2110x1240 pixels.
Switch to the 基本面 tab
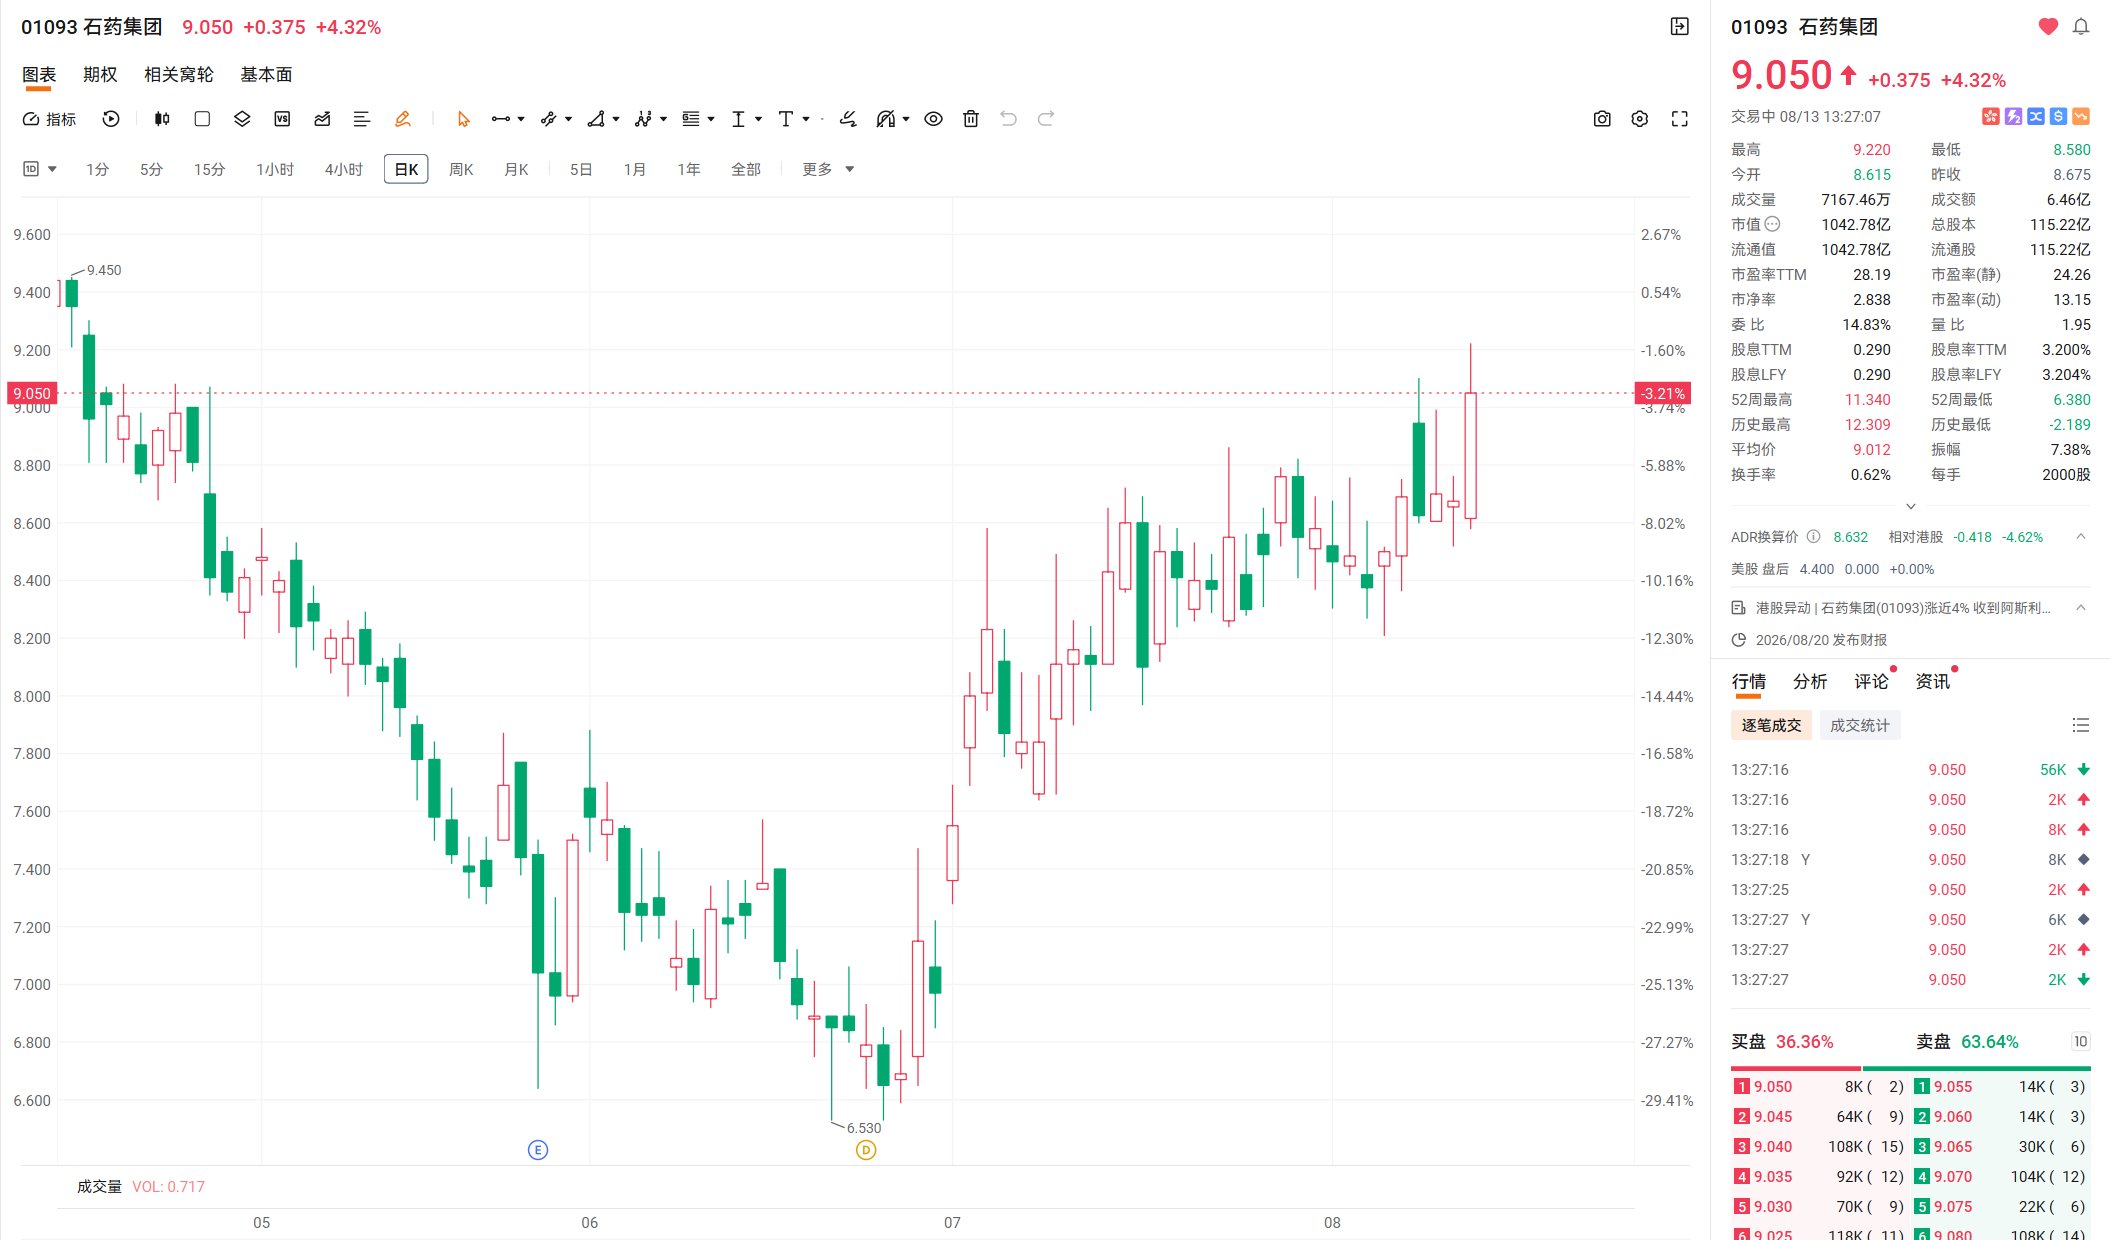pyautogui.click(x=266, y=75)
